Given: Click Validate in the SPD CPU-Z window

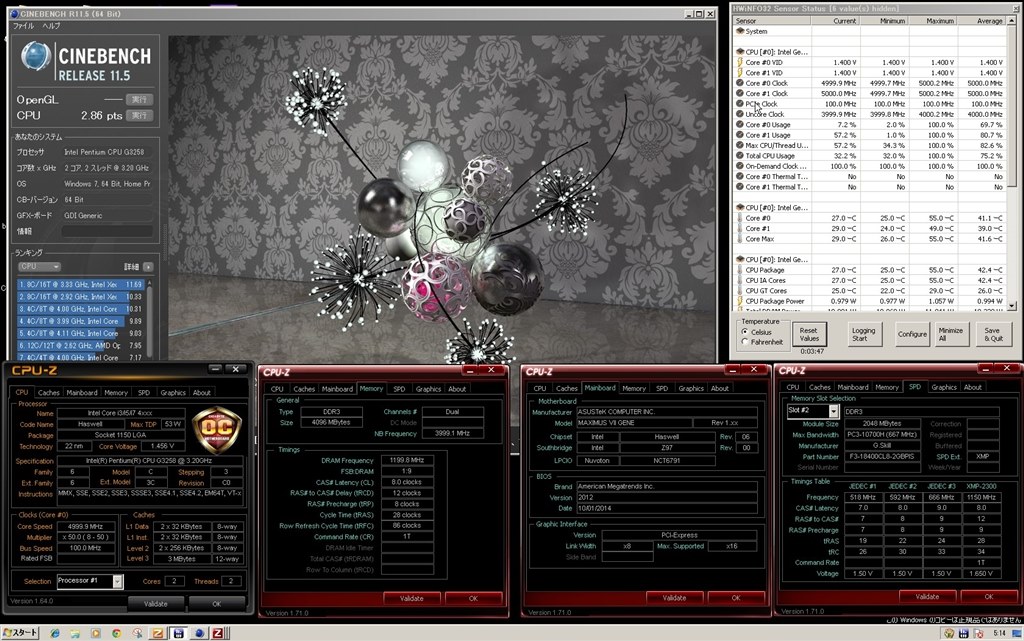Looking at the screenshot, I should pos(927,596).
